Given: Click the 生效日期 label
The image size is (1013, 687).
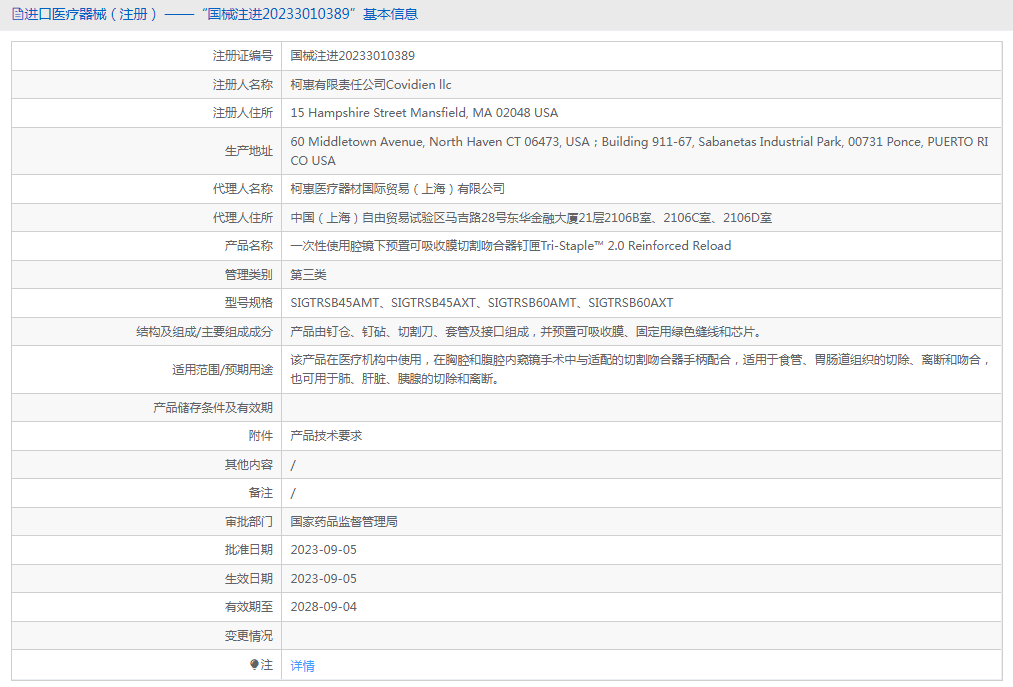Looking at the screenshot, I should tap(249, 579).
